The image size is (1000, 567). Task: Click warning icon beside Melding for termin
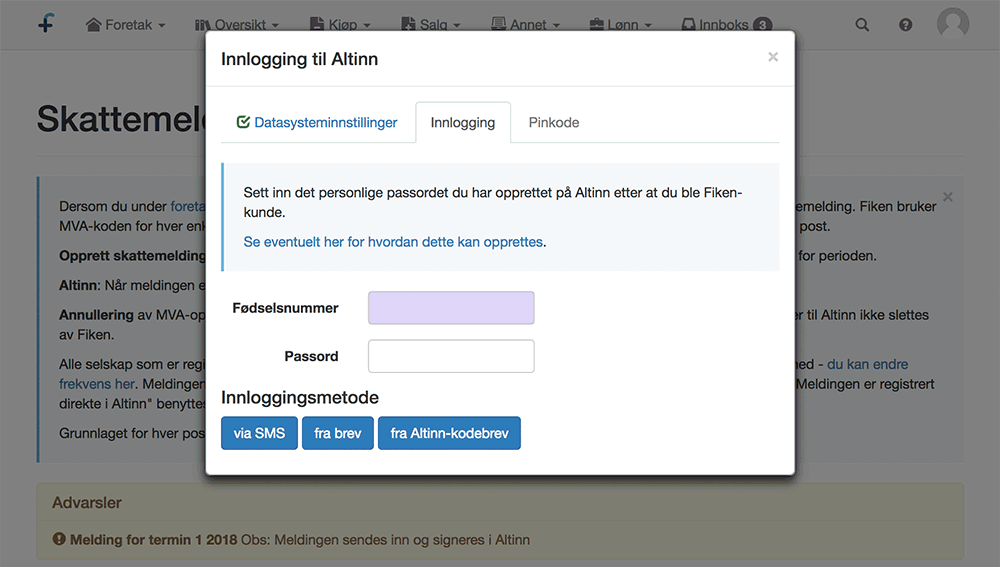(x=59, y=539)
